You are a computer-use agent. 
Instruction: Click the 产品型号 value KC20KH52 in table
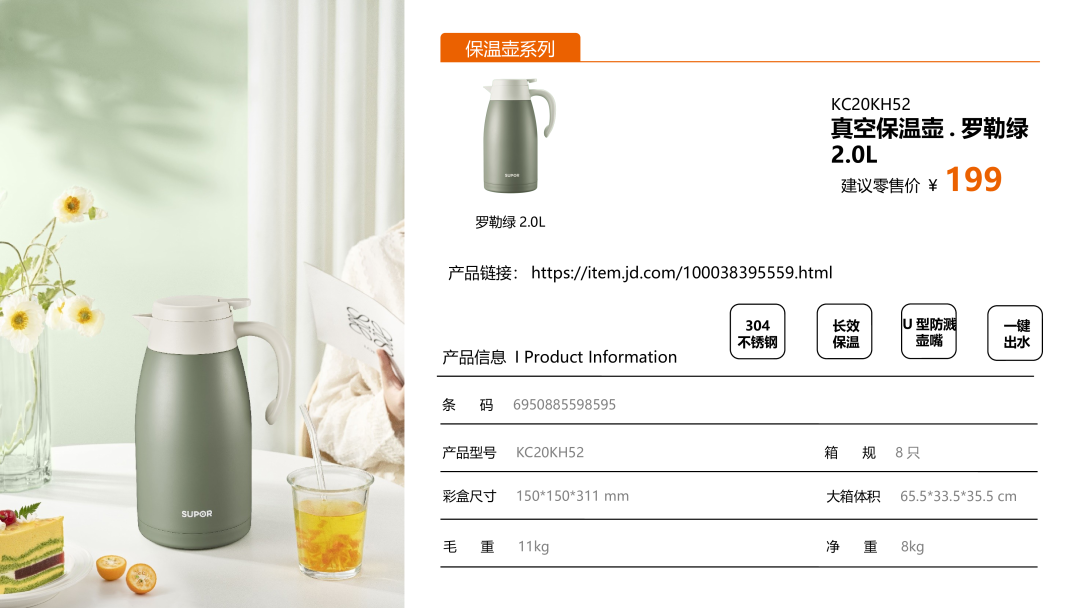(x=550, y=452)
